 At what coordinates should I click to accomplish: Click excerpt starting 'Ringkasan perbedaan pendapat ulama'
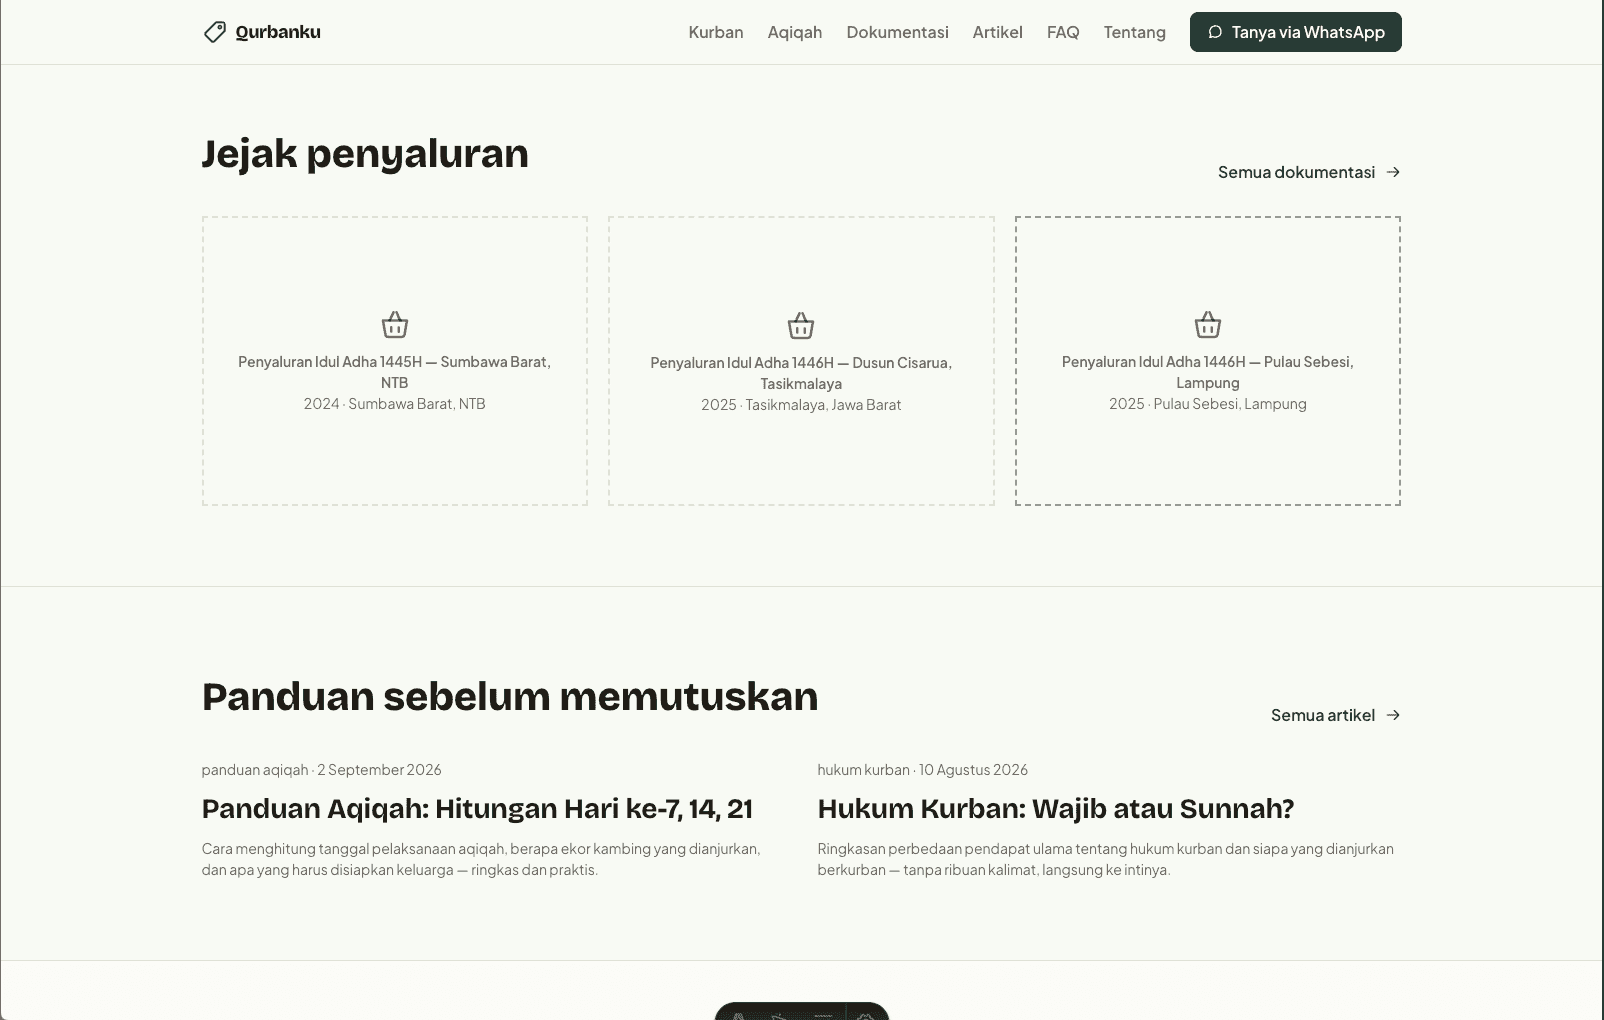[x=1105, y=859]
